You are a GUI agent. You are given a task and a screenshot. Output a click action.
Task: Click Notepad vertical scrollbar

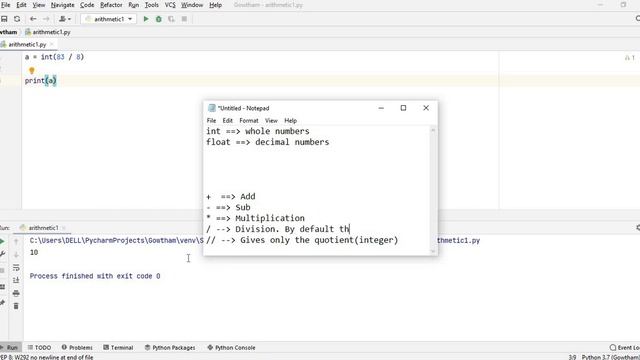point(433,190)
